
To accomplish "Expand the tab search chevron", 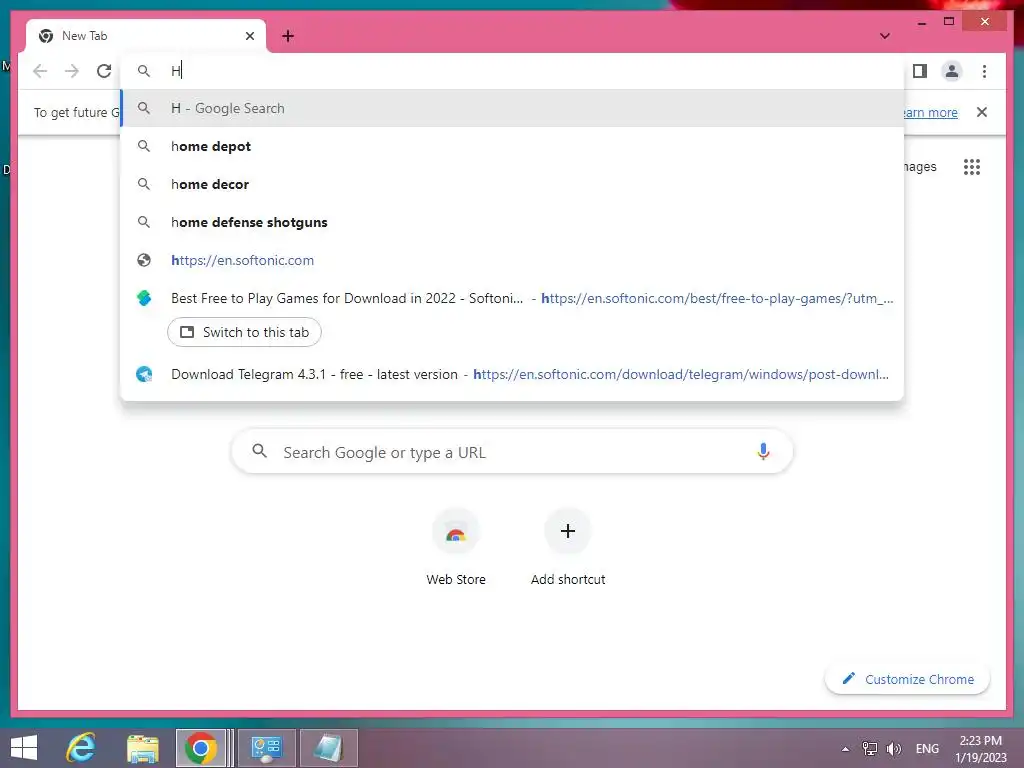I will (885, 36).
